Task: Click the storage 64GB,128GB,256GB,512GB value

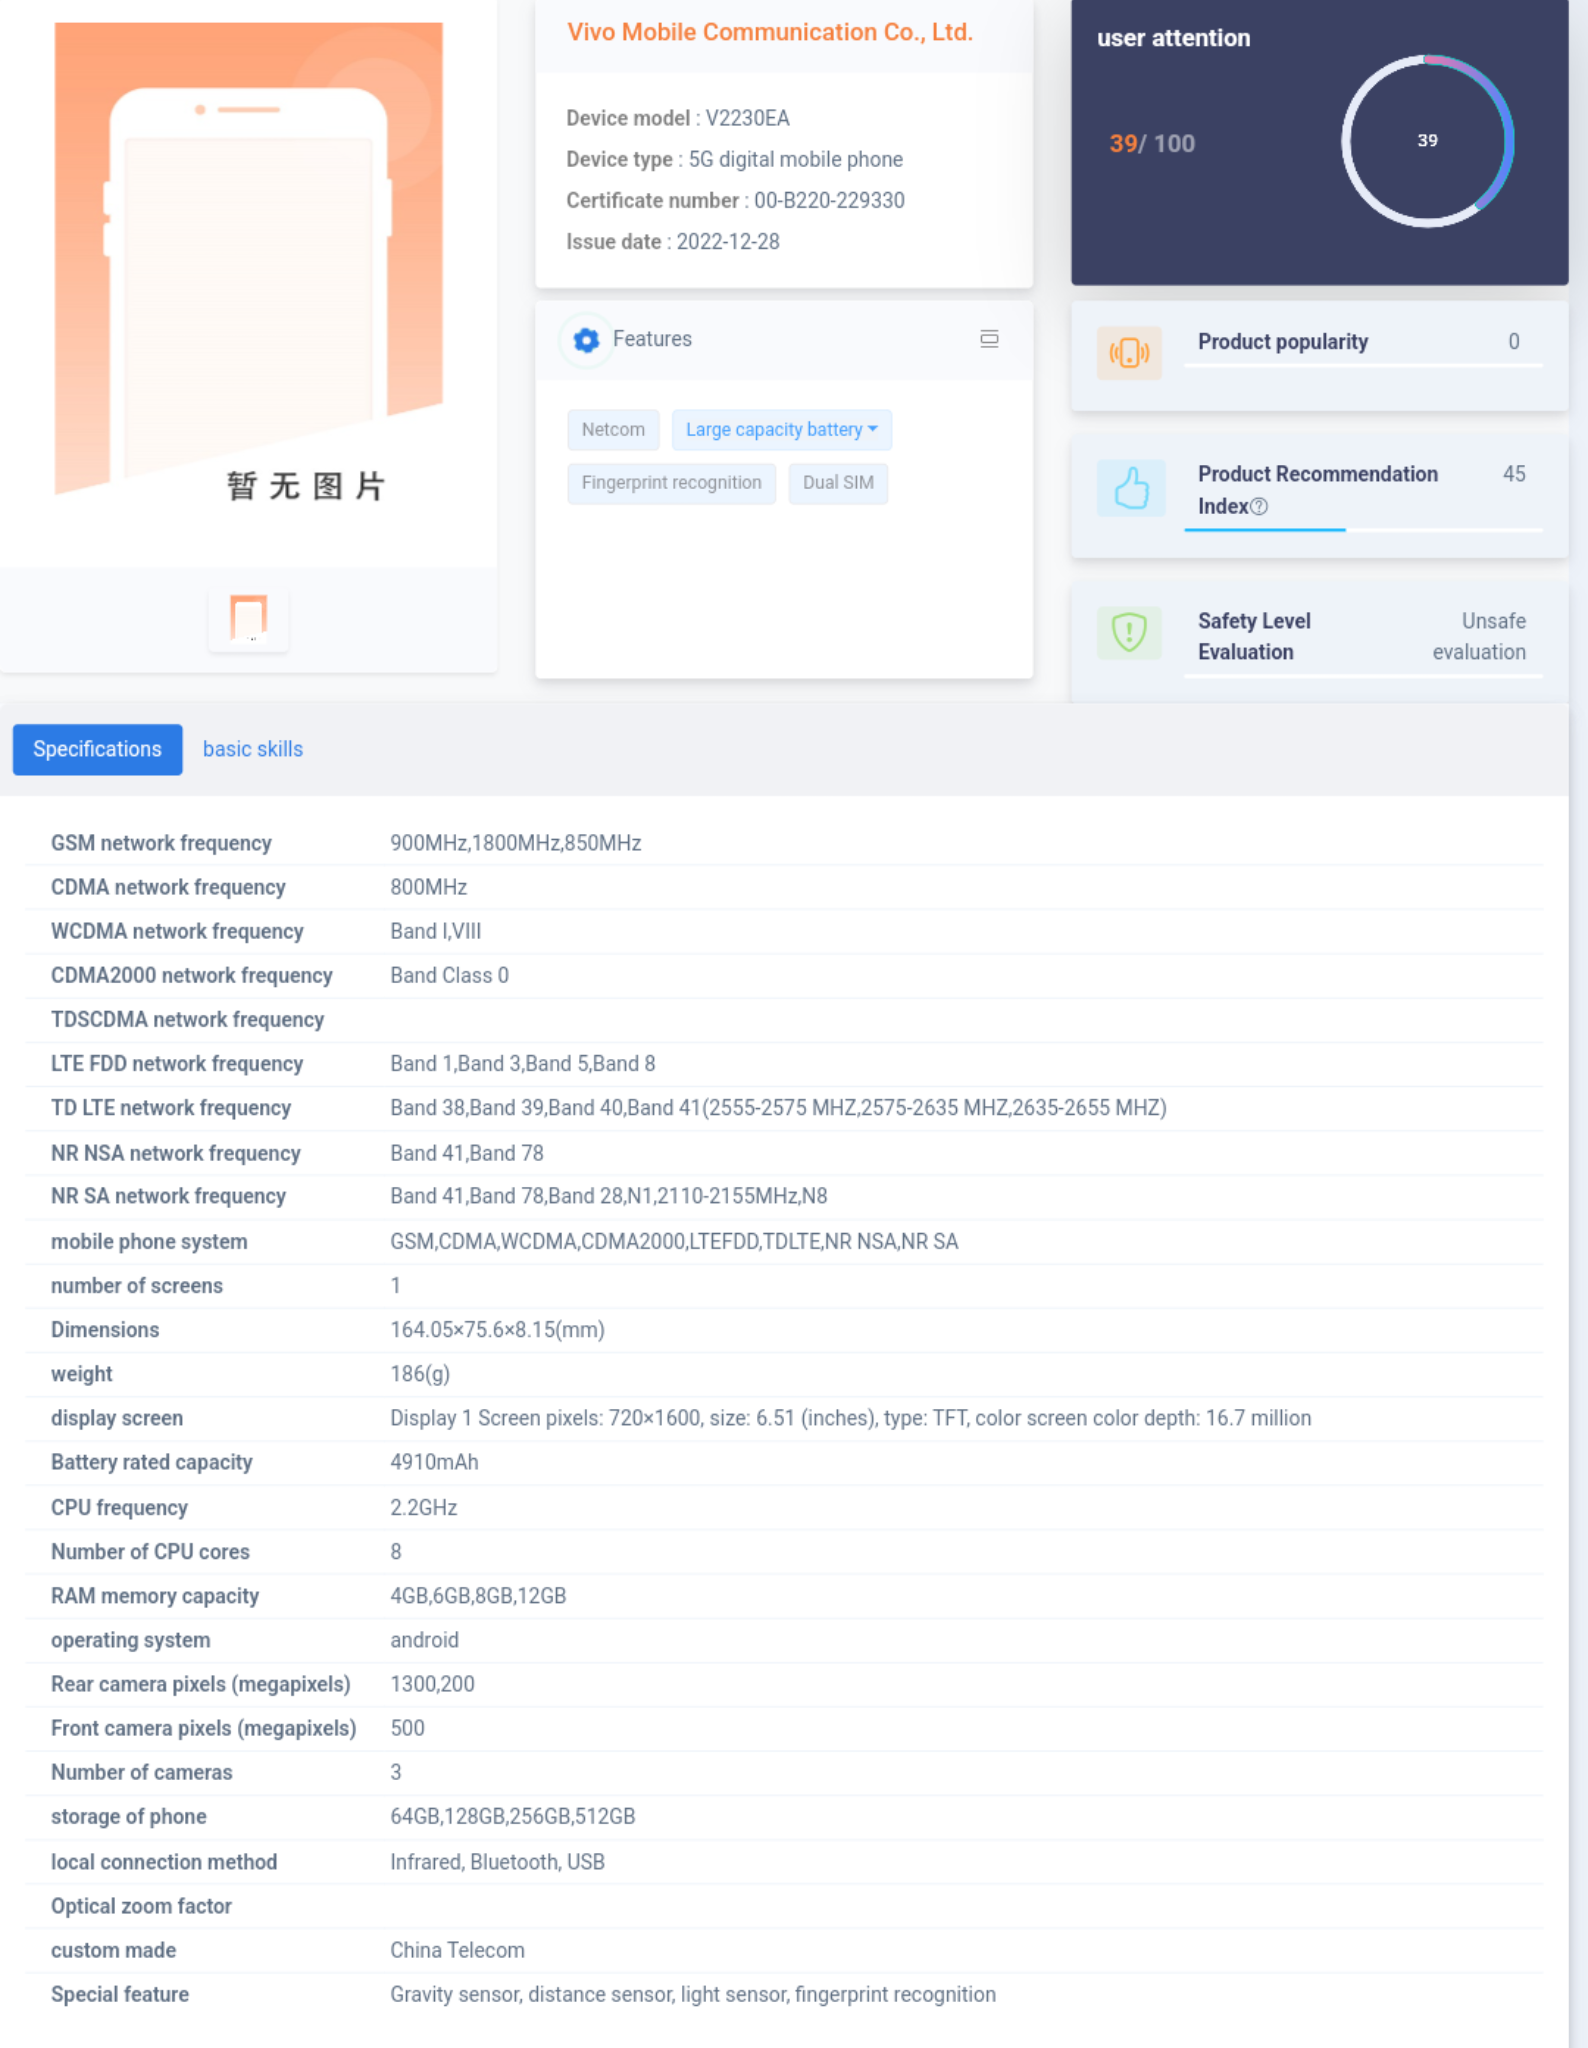Action: pyautogui.click(x=513, y=1816)
